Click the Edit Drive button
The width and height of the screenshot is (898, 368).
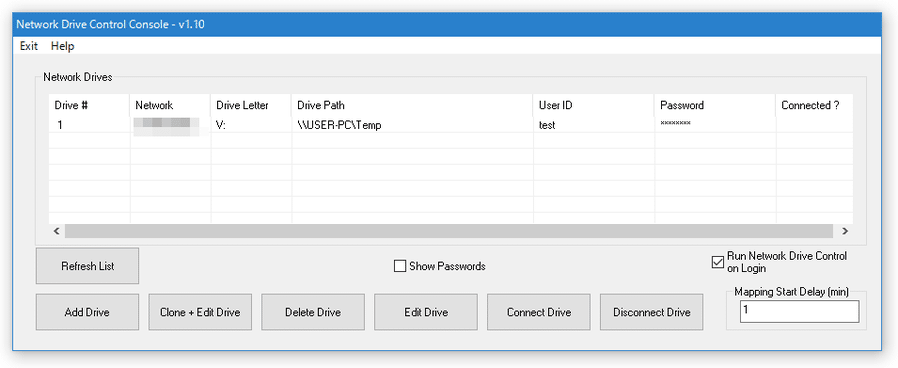(426, 312)
